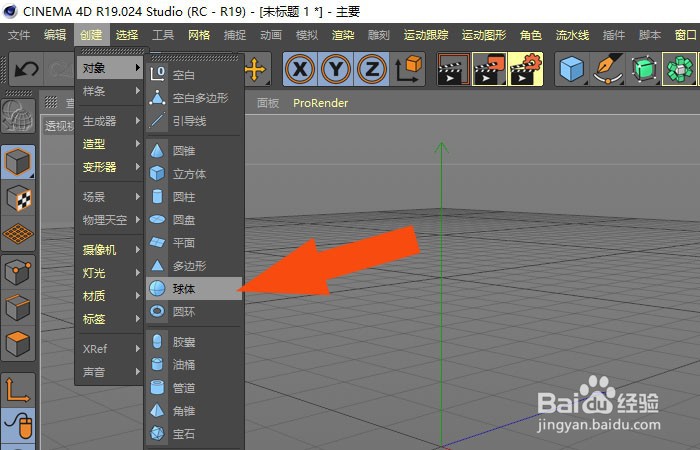This screenshot has height=450, width=700.
Task: Open the 文件 menu
Action: [19, 35]
